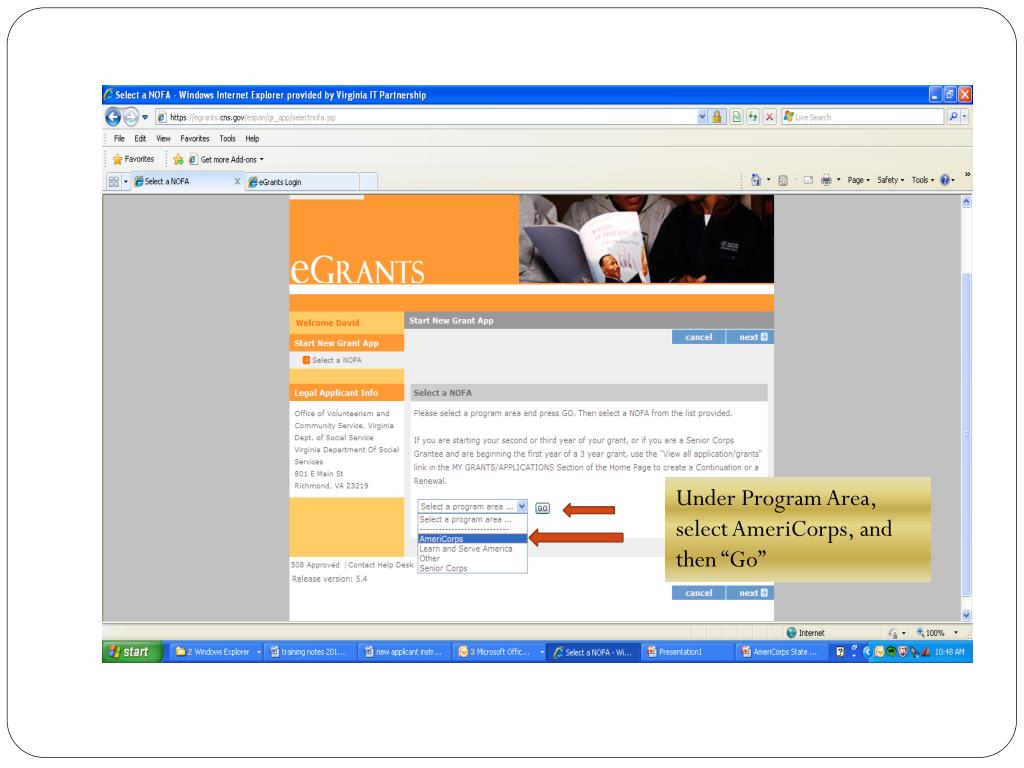Click the Select a NOFA sidebar link
Image resolution: width=1024 pixels, height=768 pixels.
point(336,360)
